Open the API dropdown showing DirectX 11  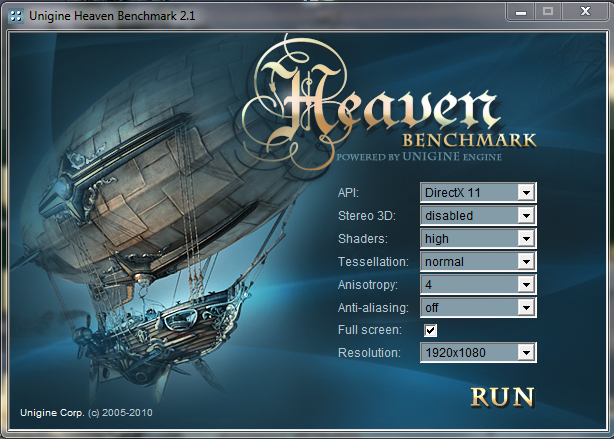pyautogui.click(x=478, y=192)
